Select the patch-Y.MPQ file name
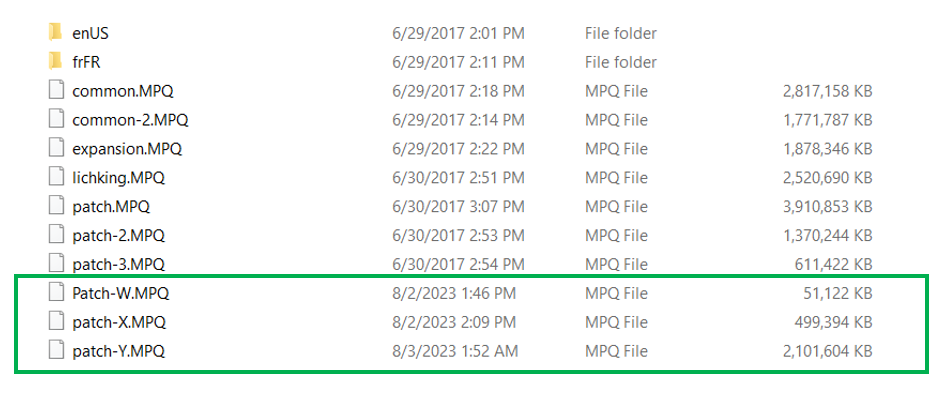The height and width of the screenshot is (412, 952). [118, 352]
